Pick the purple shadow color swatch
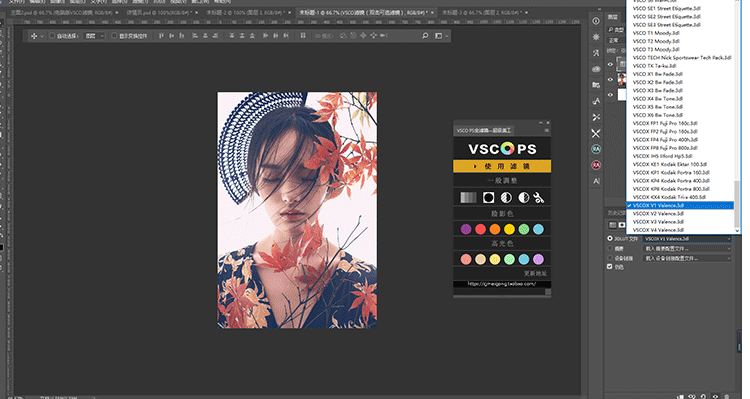Viewport: 750px width, 399px height. (466, 229)
